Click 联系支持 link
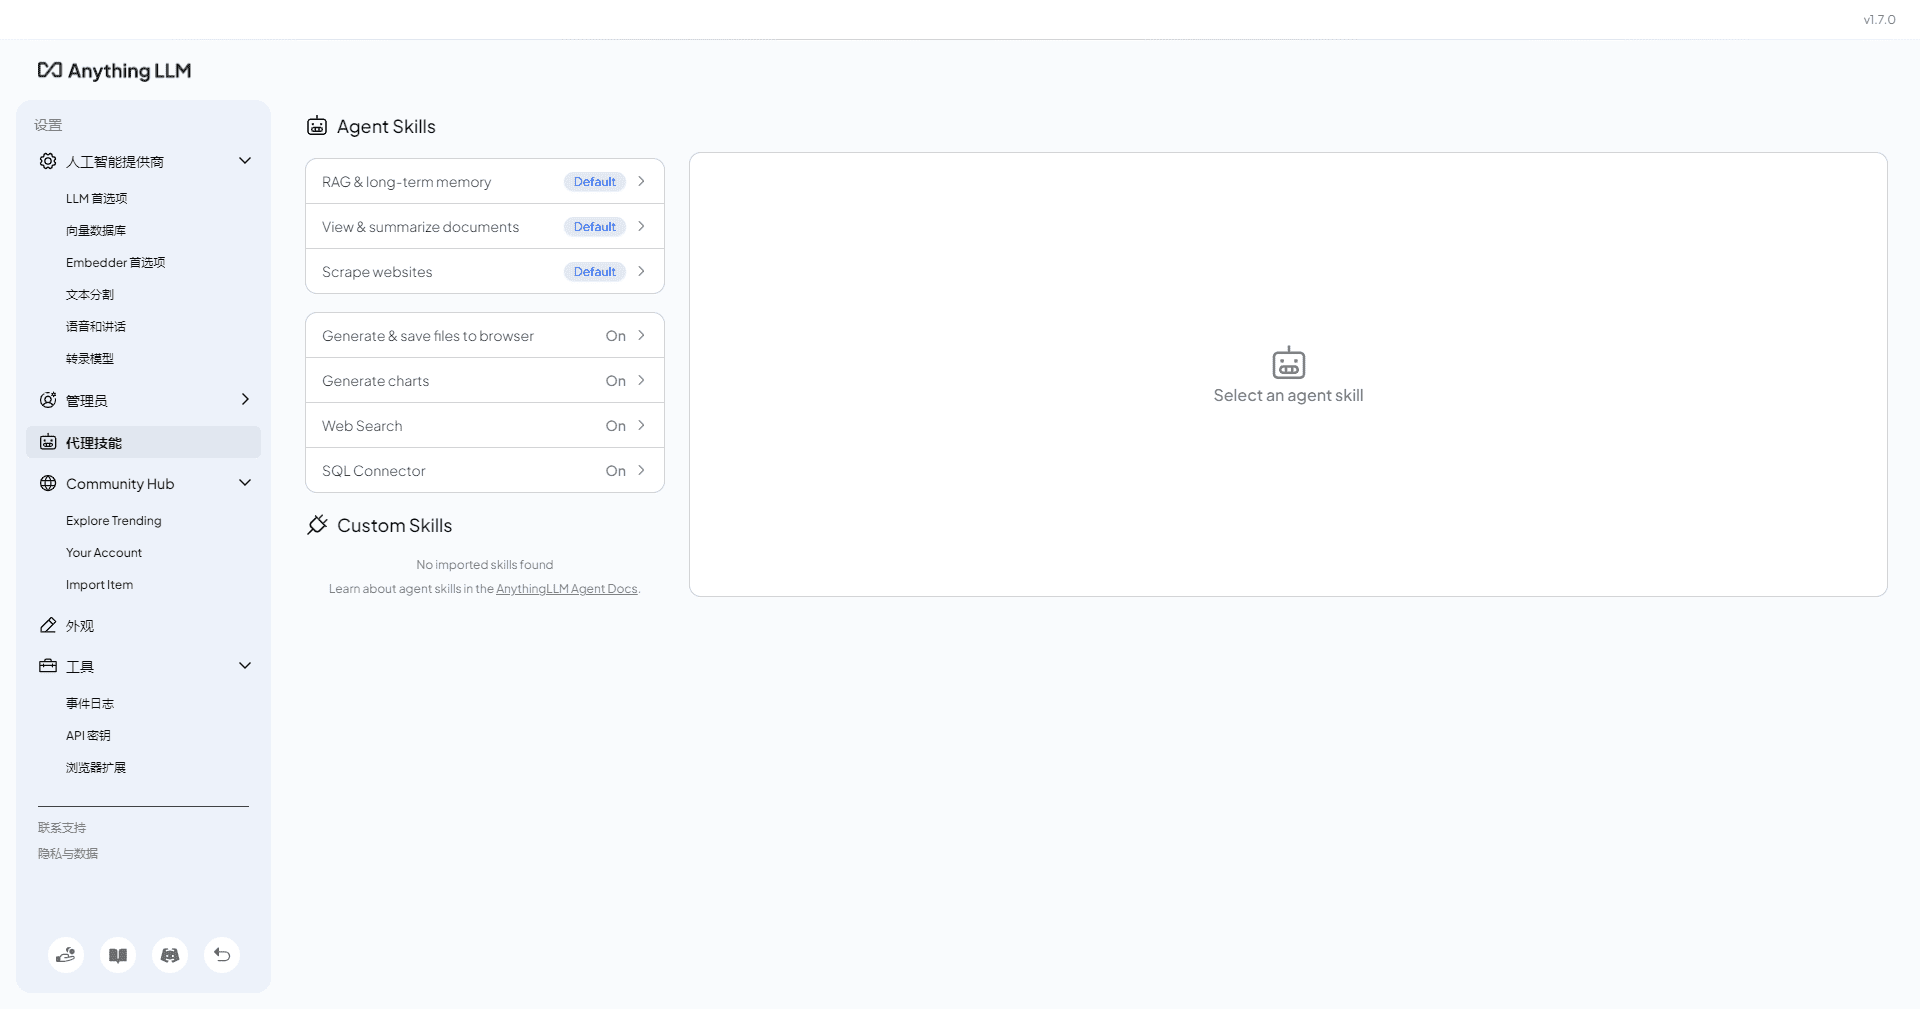The image size is (1920, 1009). (x=62, y=827)
